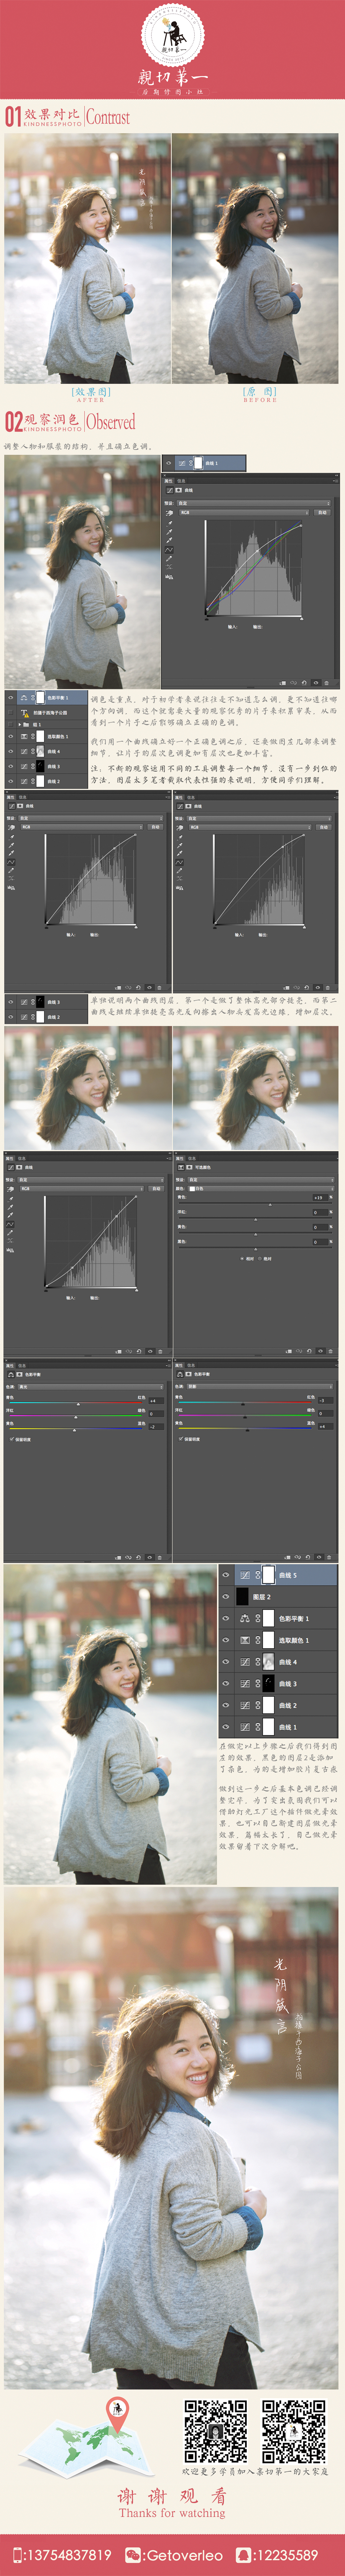Collapse multi-color Curves panel with double-arrow icon
Viewport: 345px width, 2576px height.
click(x=336, y=475)
